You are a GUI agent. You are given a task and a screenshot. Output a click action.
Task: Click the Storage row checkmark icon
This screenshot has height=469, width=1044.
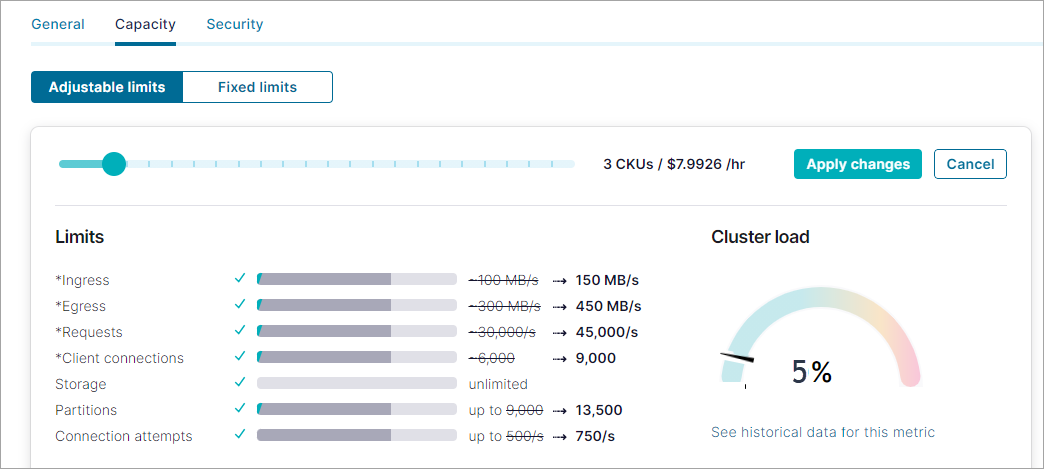(x=240, y=383)
